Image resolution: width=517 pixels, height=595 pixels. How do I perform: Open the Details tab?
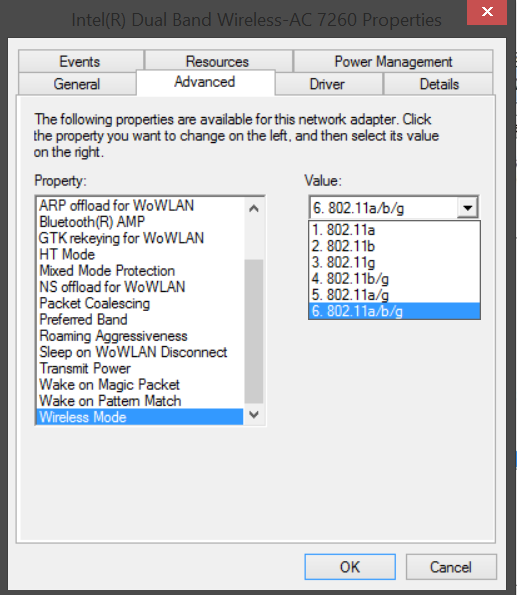[438, 83]
